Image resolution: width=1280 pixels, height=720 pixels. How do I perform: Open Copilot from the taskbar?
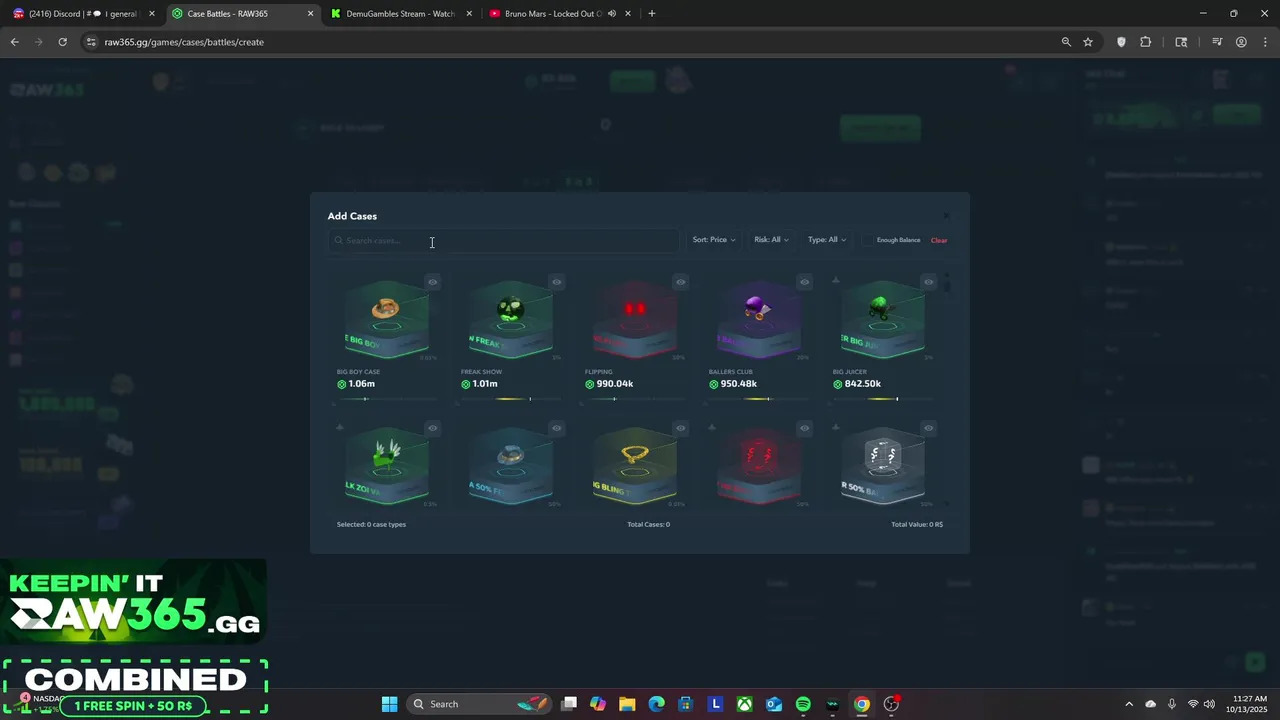tap(598, 704)
